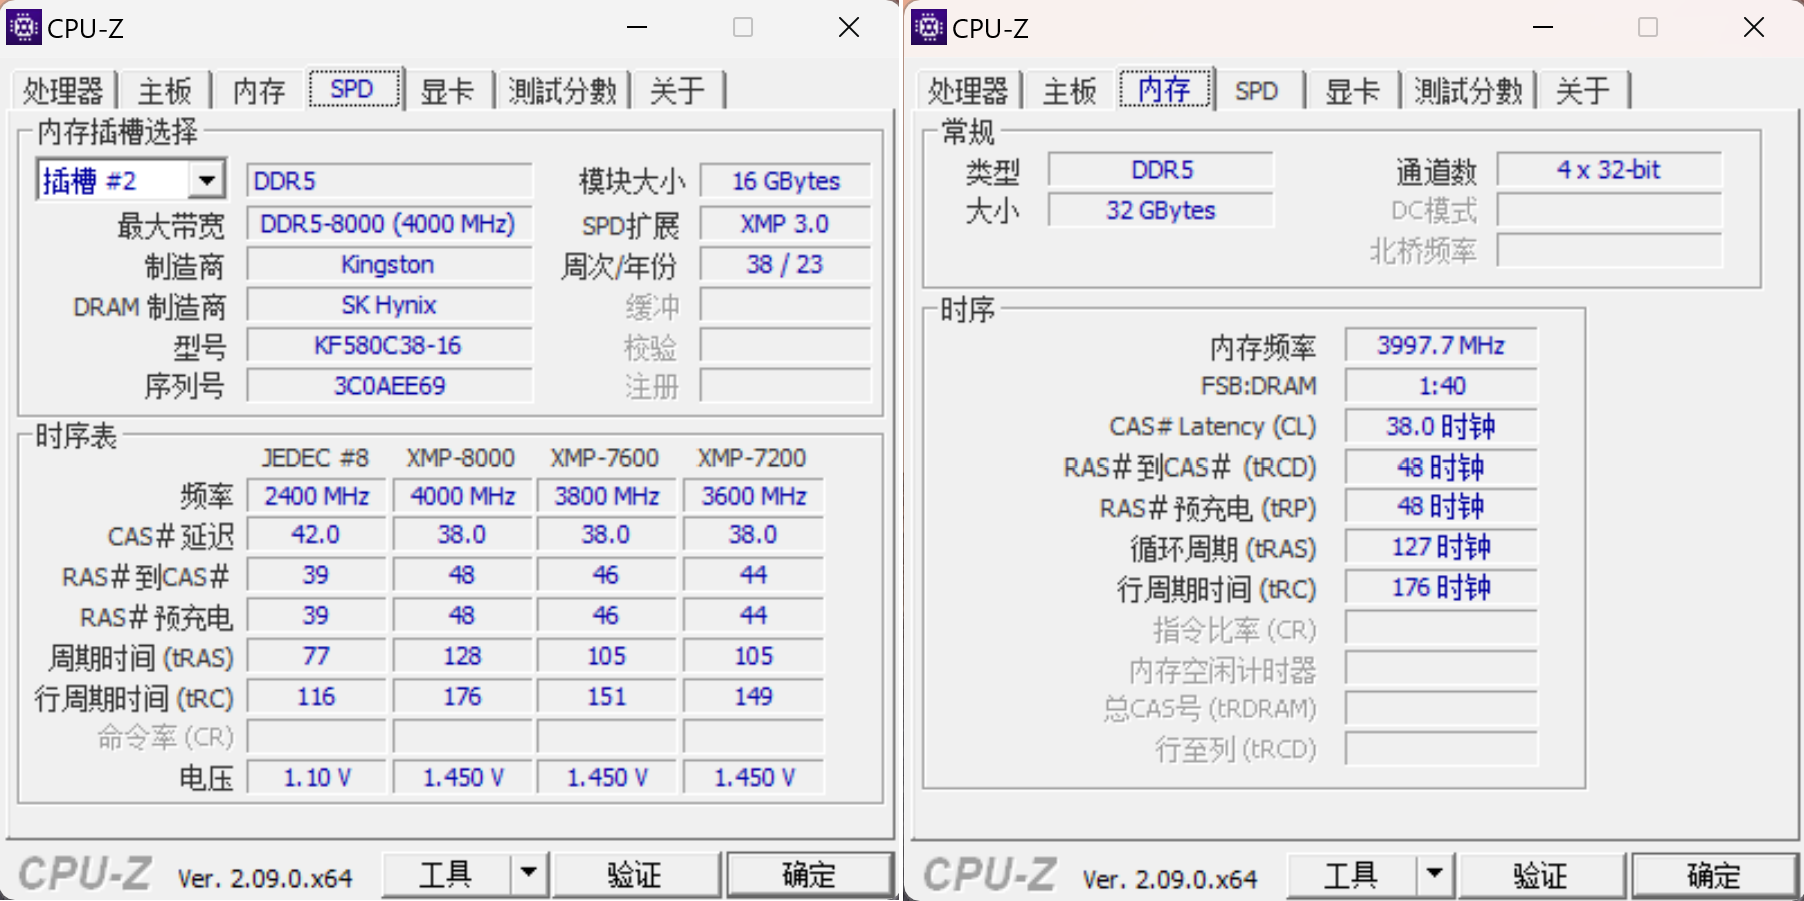Image resolution: width=1804 pixels, height=901 pixels.
Task: Click the 3600 MHz frequency cell
Action: tap(753, 496)
